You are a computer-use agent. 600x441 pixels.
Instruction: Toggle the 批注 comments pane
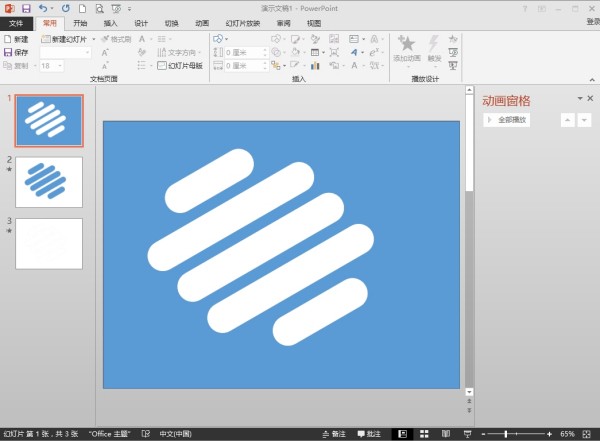(x=367, y=434)
